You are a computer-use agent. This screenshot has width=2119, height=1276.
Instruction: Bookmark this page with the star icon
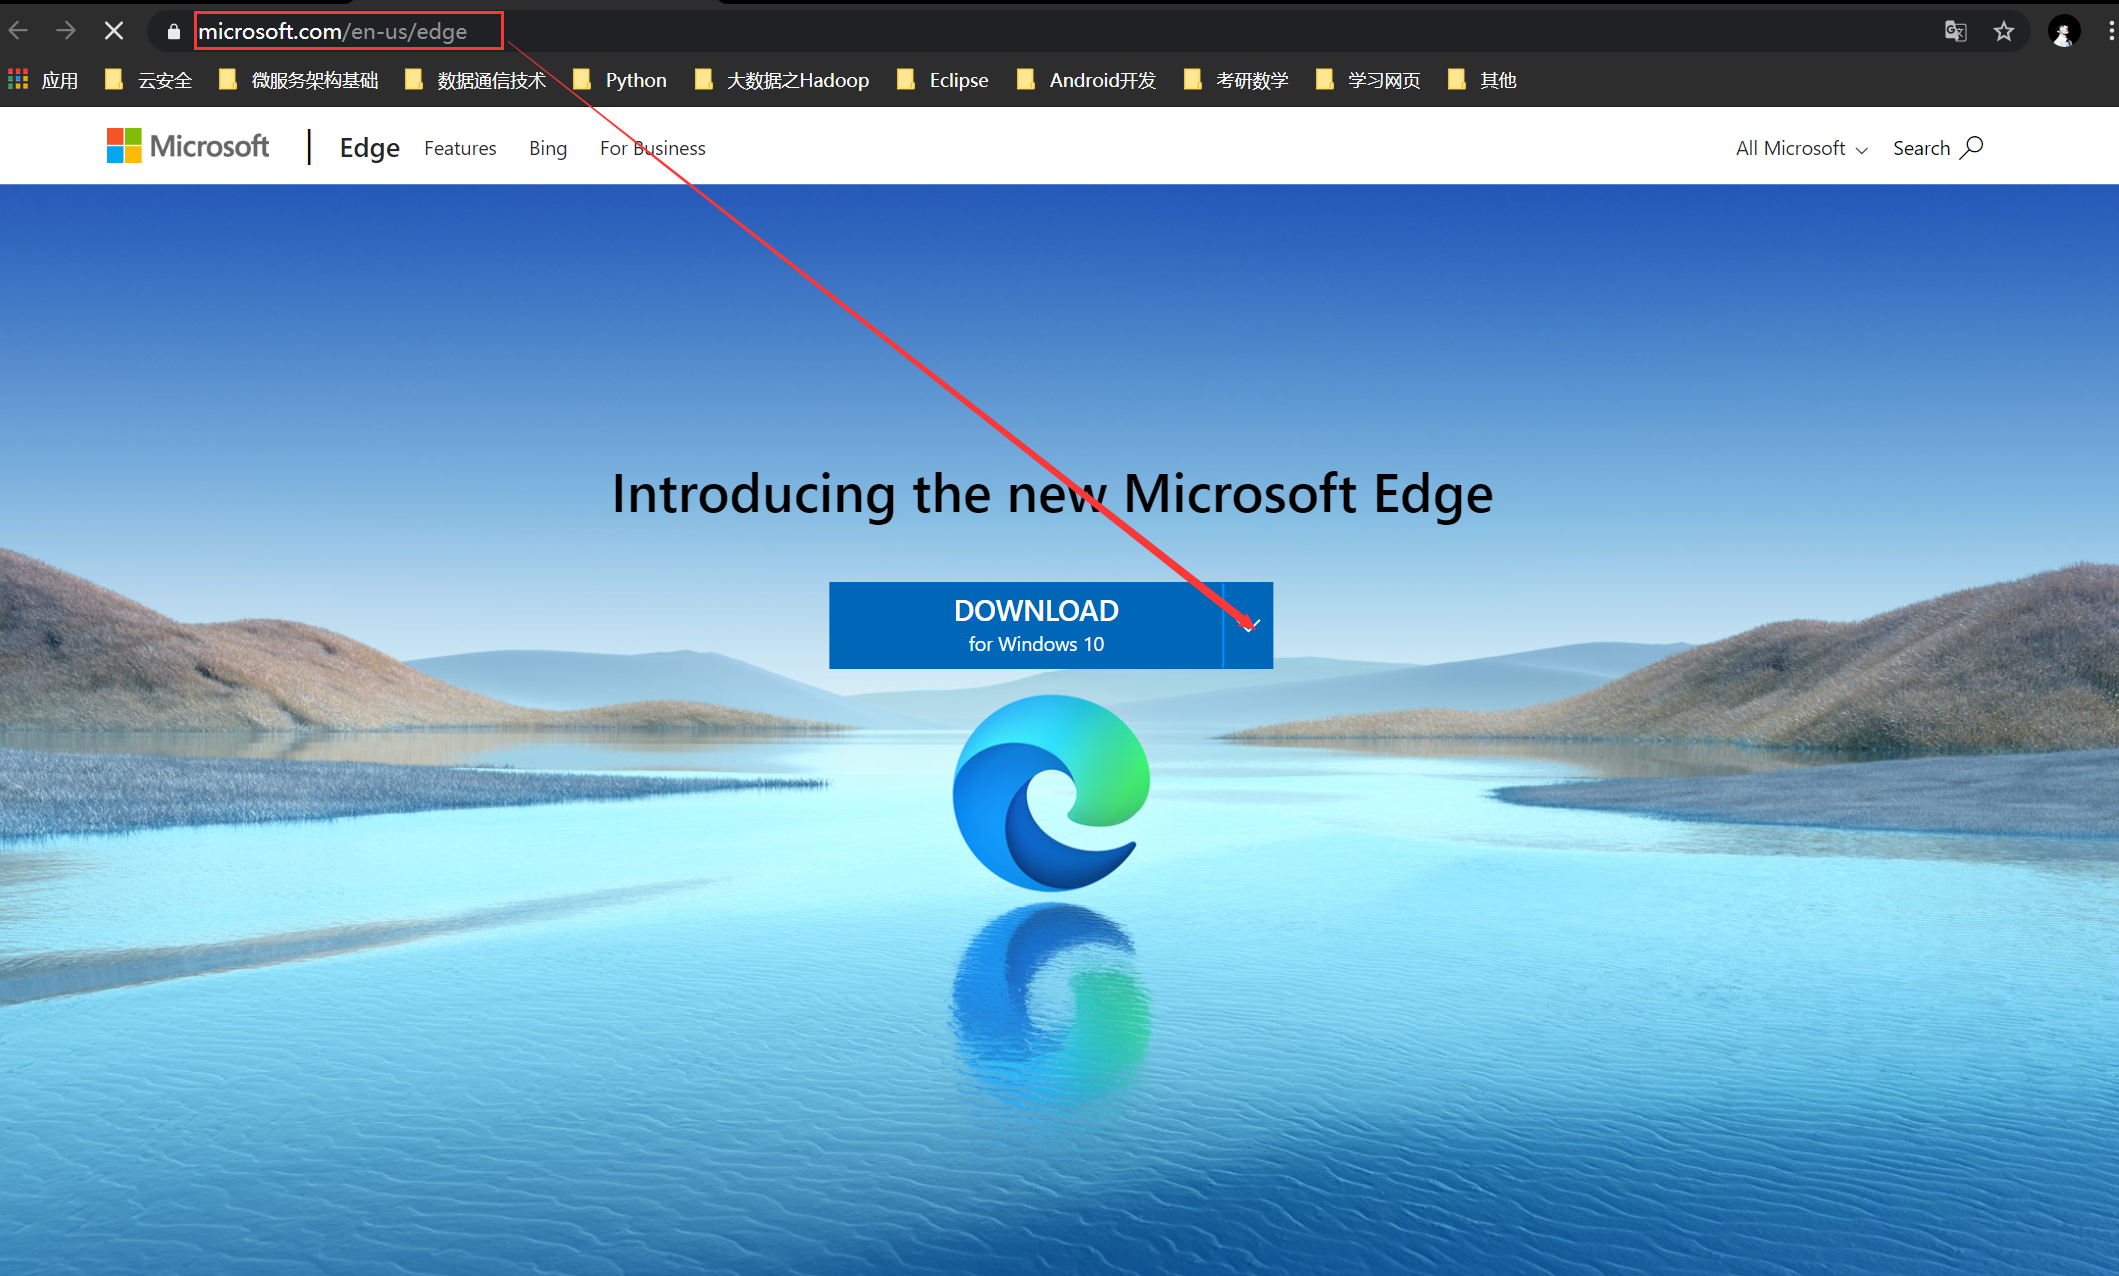pos(2005,31)
